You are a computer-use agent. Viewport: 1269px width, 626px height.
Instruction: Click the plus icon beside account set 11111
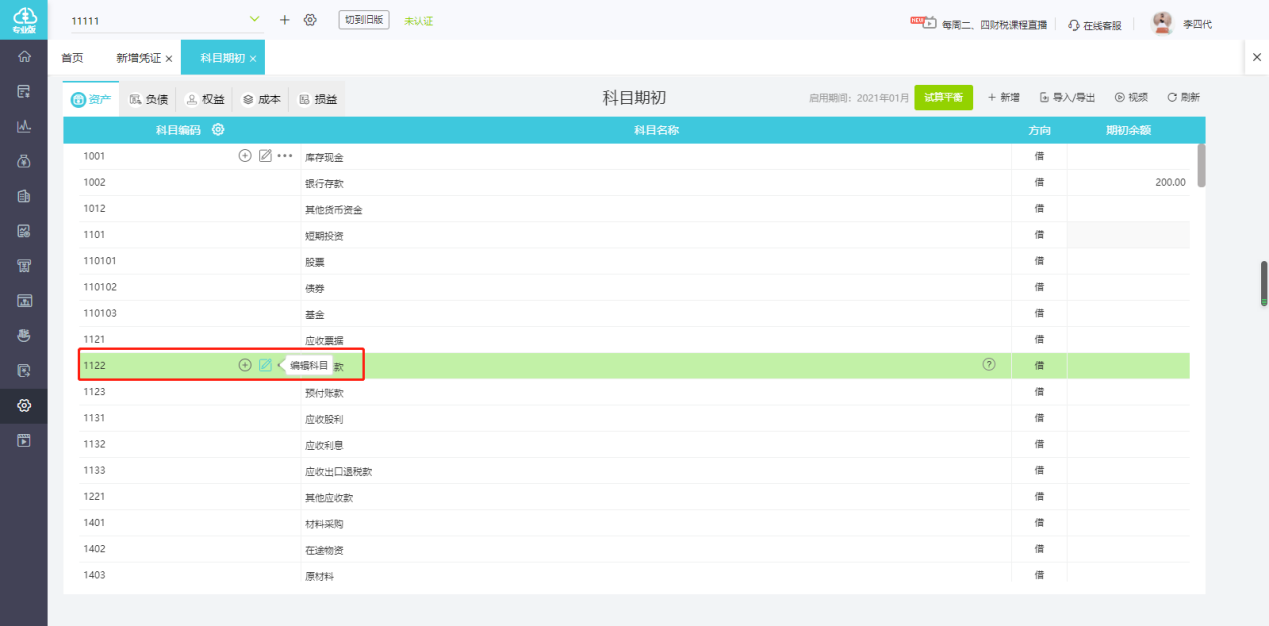[284, 20]
